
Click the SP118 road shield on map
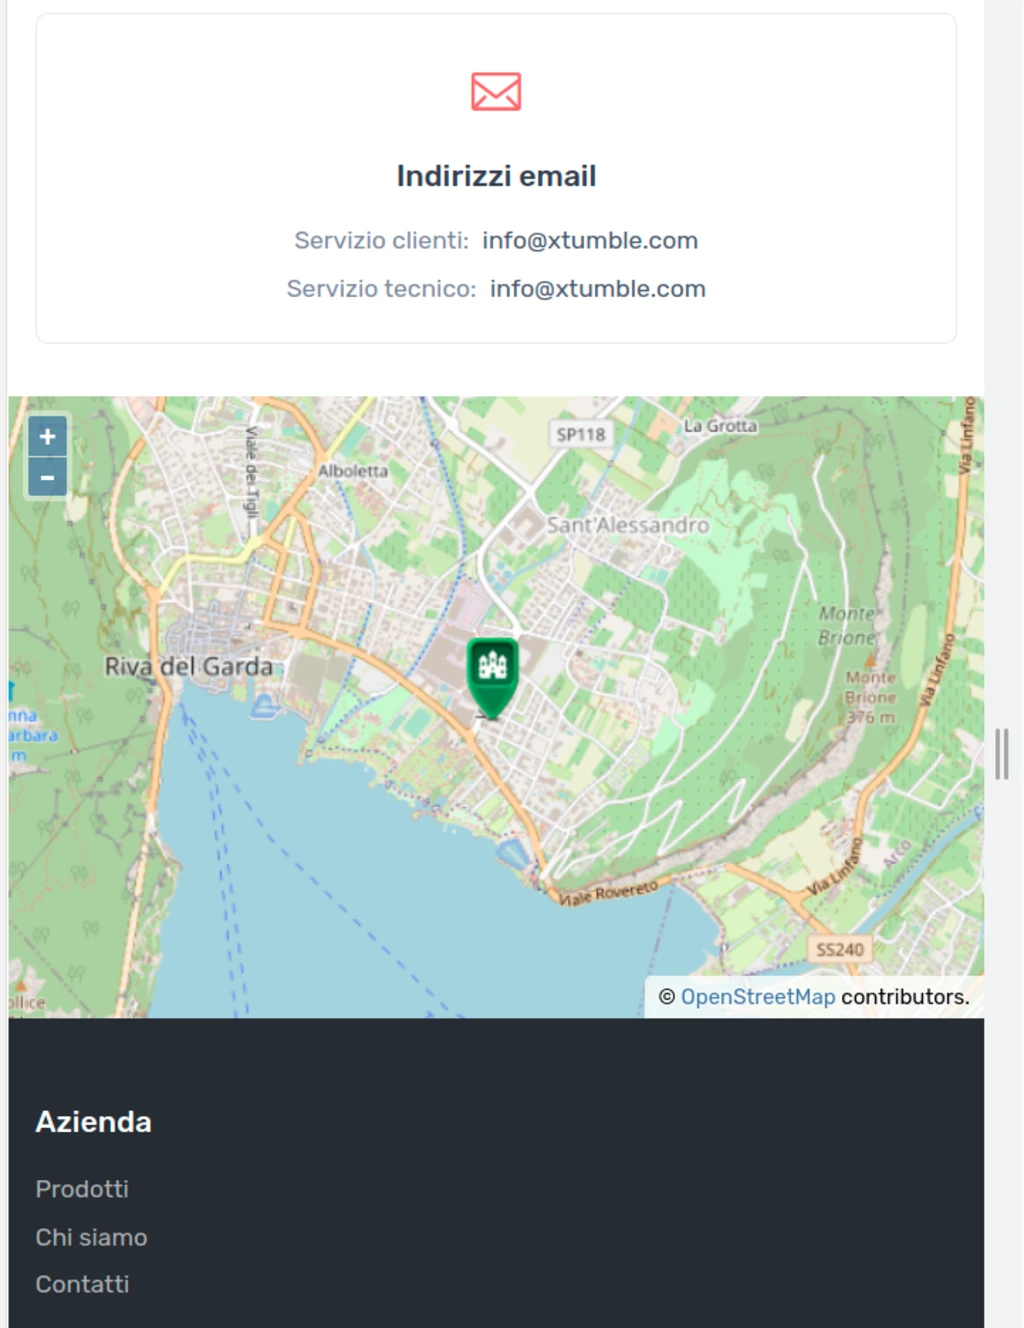(581, 434)
